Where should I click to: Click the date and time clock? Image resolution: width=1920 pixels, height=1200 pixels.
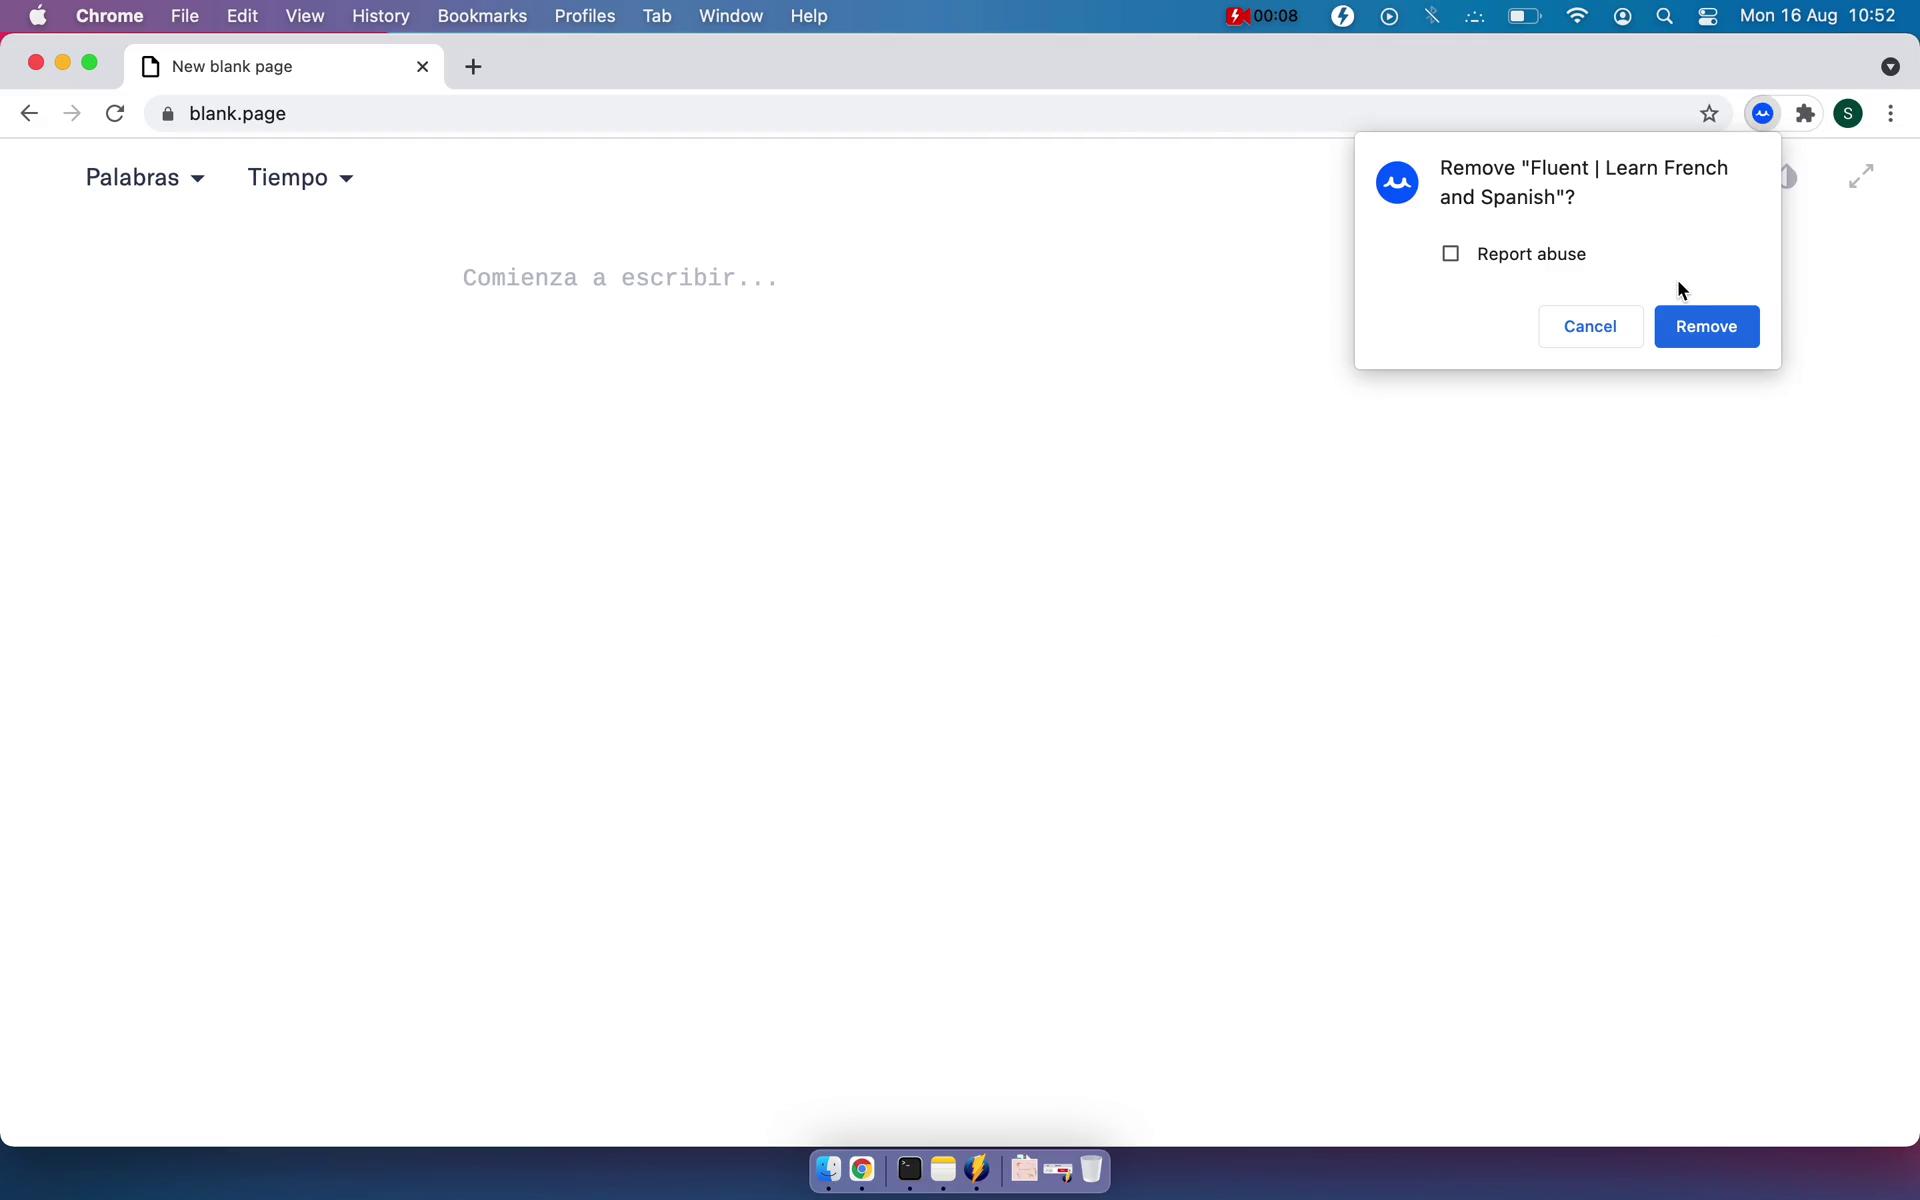1817,16
